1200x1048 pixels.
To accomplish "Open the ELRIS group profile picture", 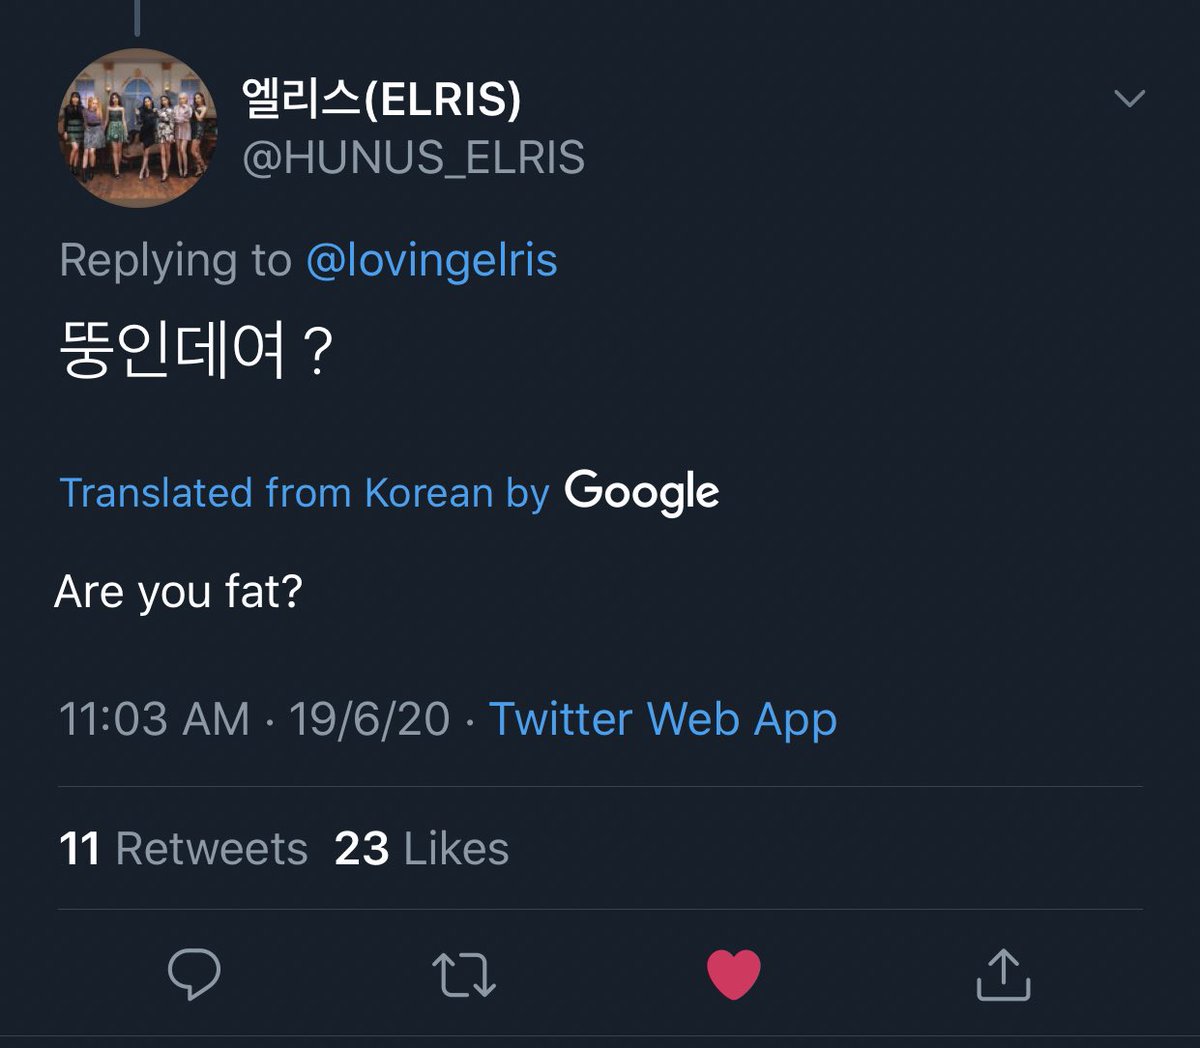I will (x=138, y=127).
